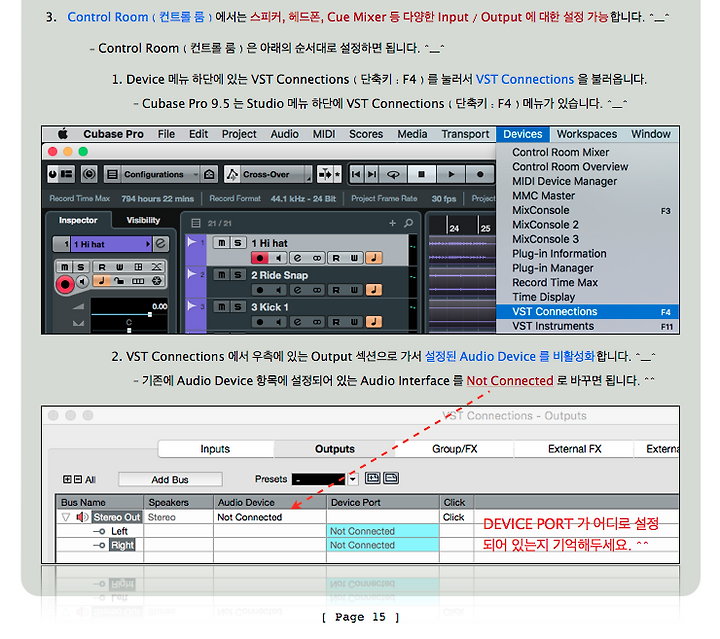Toggle Record Enable on the 2 Ride Snap track

[x=260, y=290]
